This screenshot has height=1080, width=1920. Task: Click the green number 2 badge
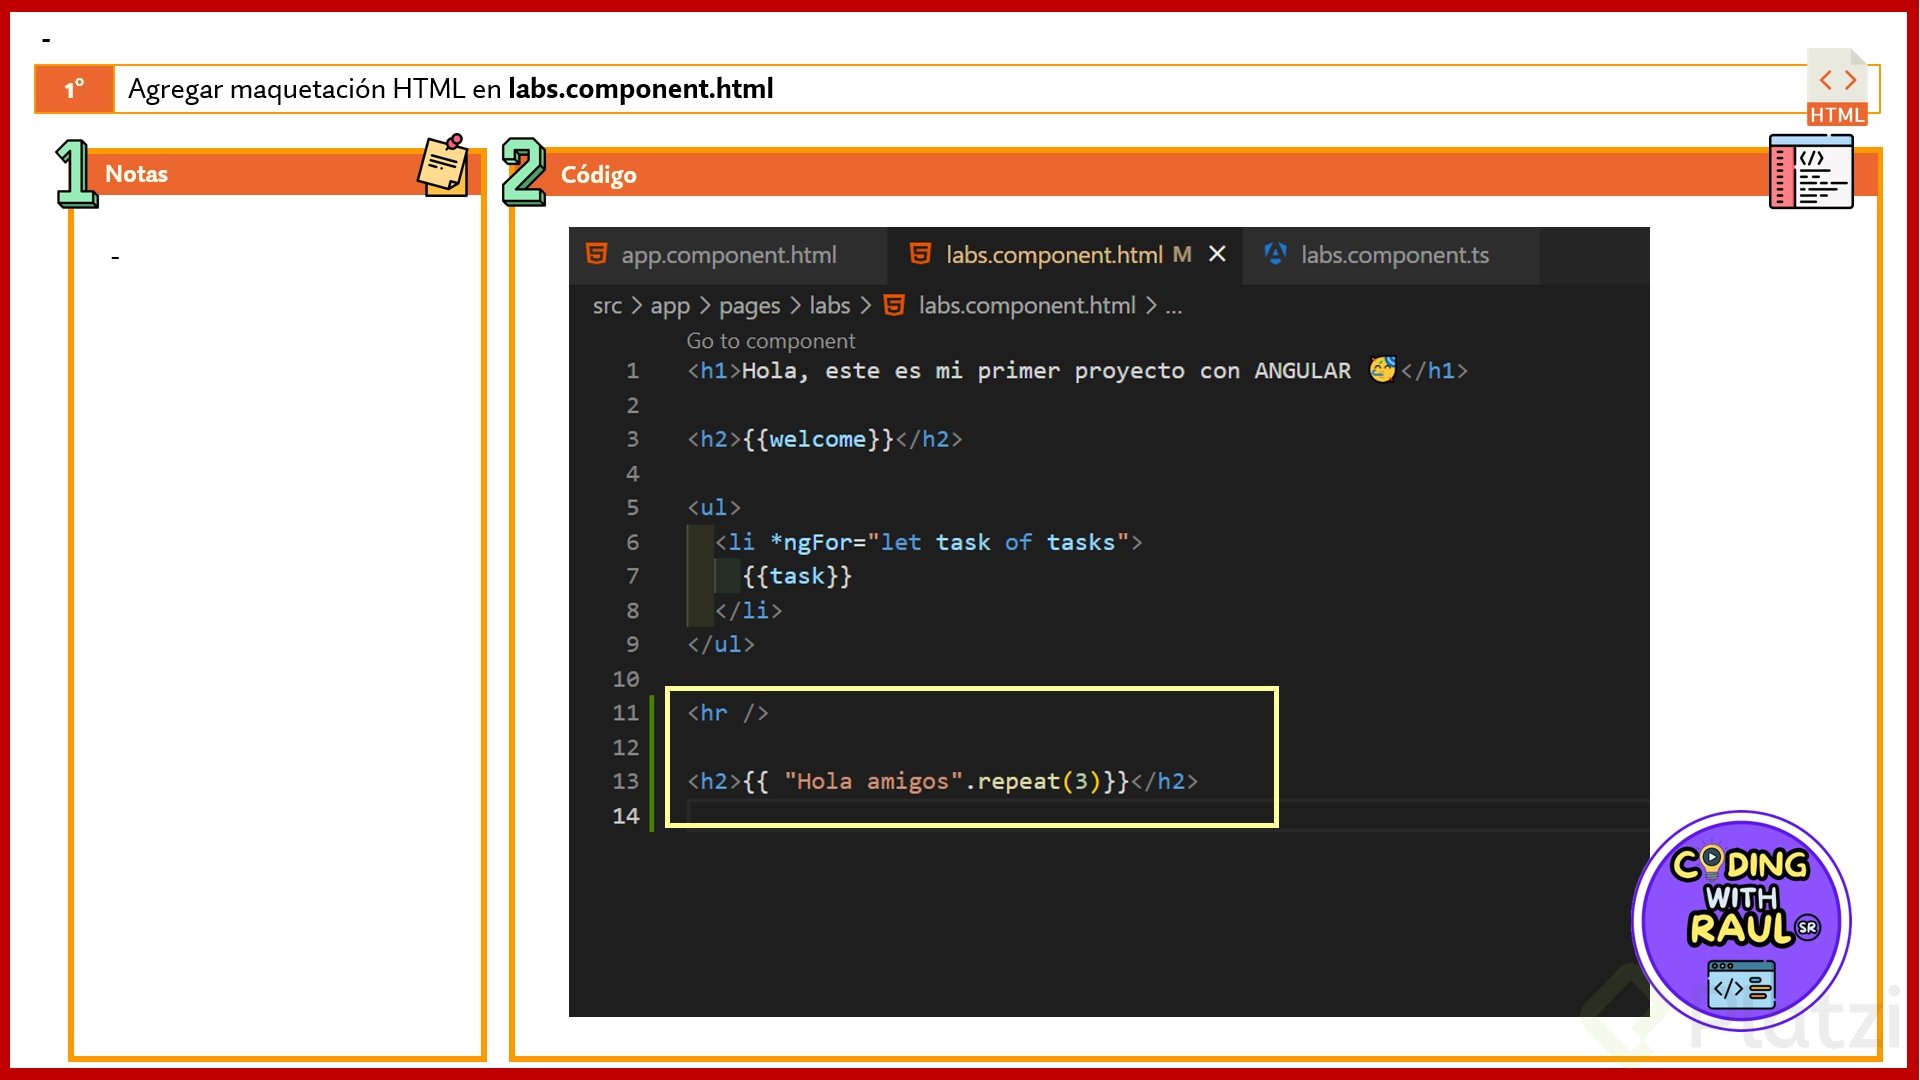tap(523, 172)
